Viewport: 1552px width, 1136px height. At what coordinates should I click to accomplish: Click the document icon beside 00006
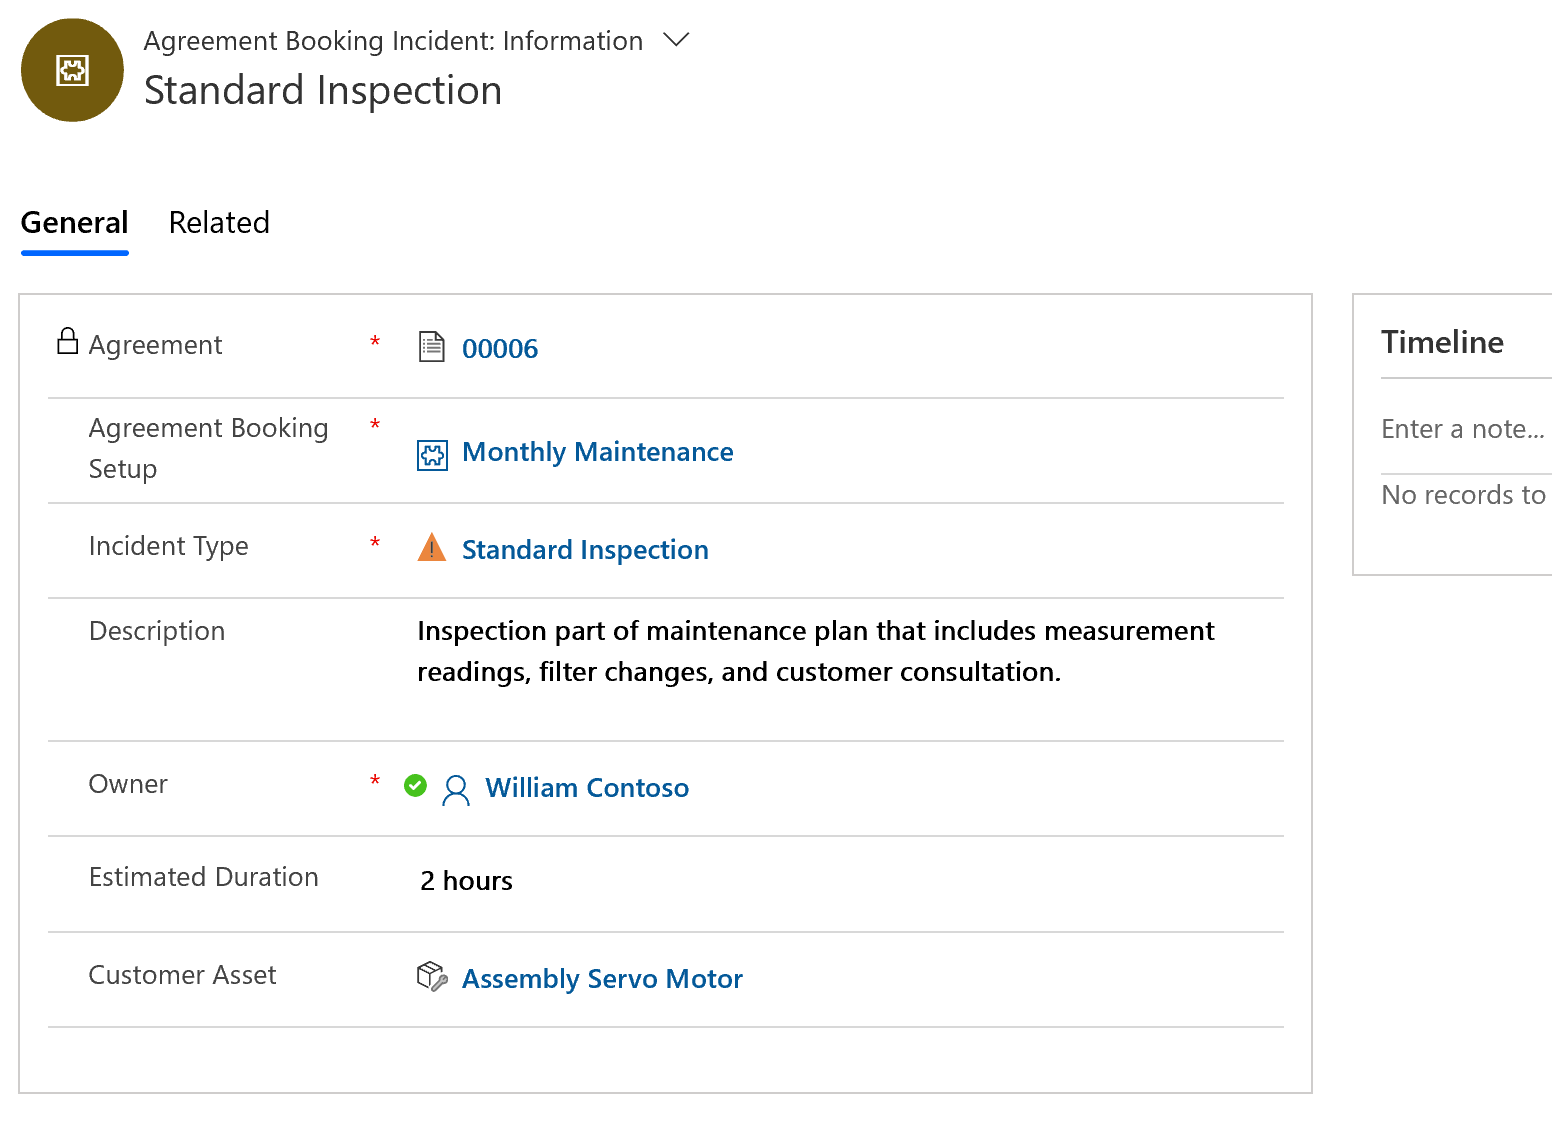coord(431,347)
